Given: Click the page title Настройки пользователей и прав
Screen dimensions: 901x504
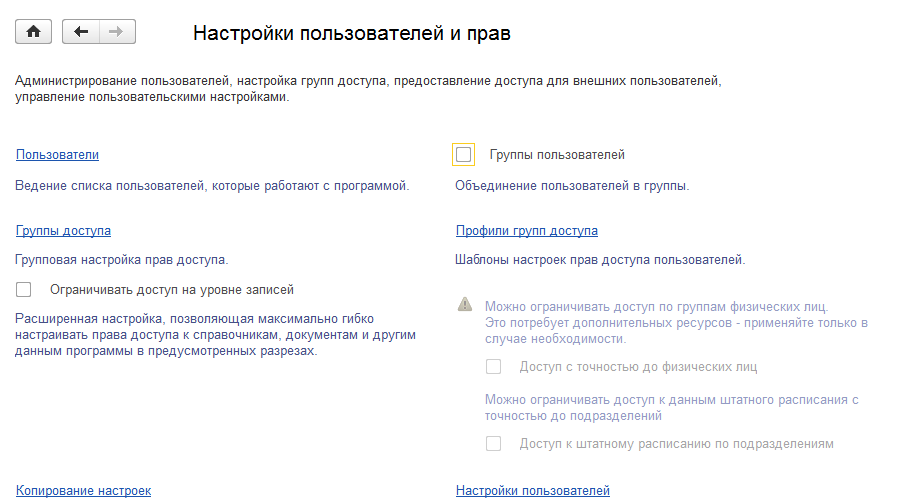Looking at the screenshot, I should point(351,33).
